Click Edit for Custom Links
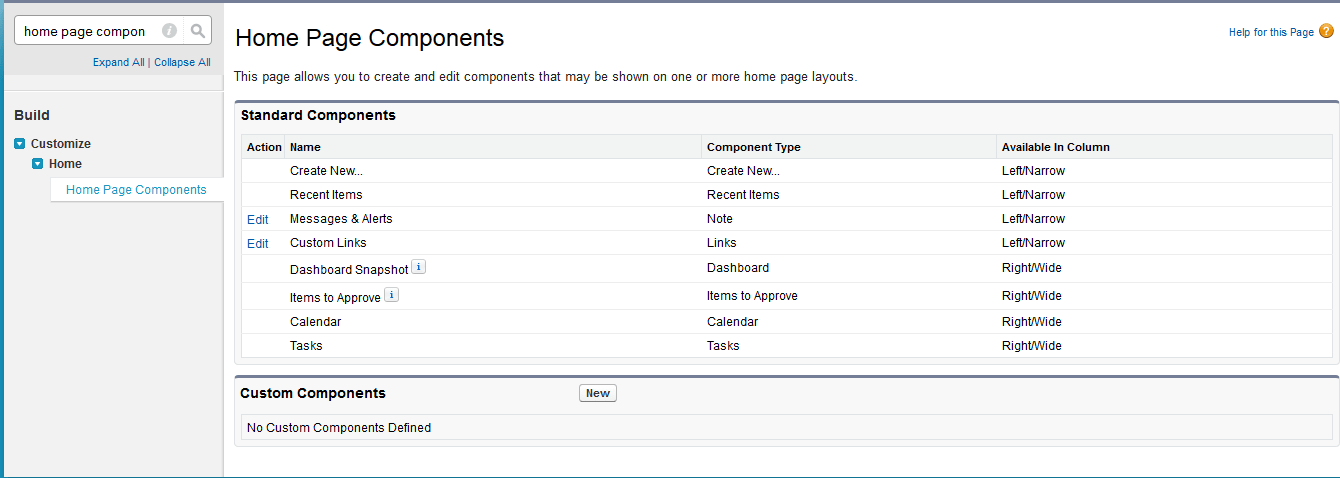 [258, 243]
